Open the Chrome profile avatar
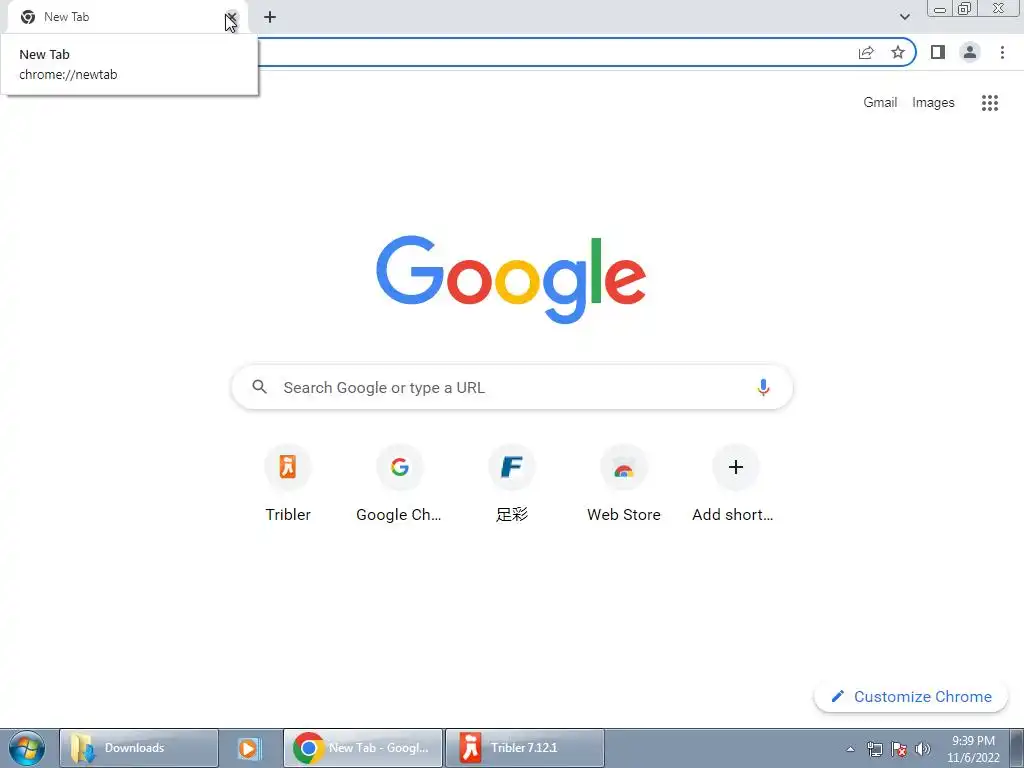This screenshot has height=768, width=1024. [970, 52]
